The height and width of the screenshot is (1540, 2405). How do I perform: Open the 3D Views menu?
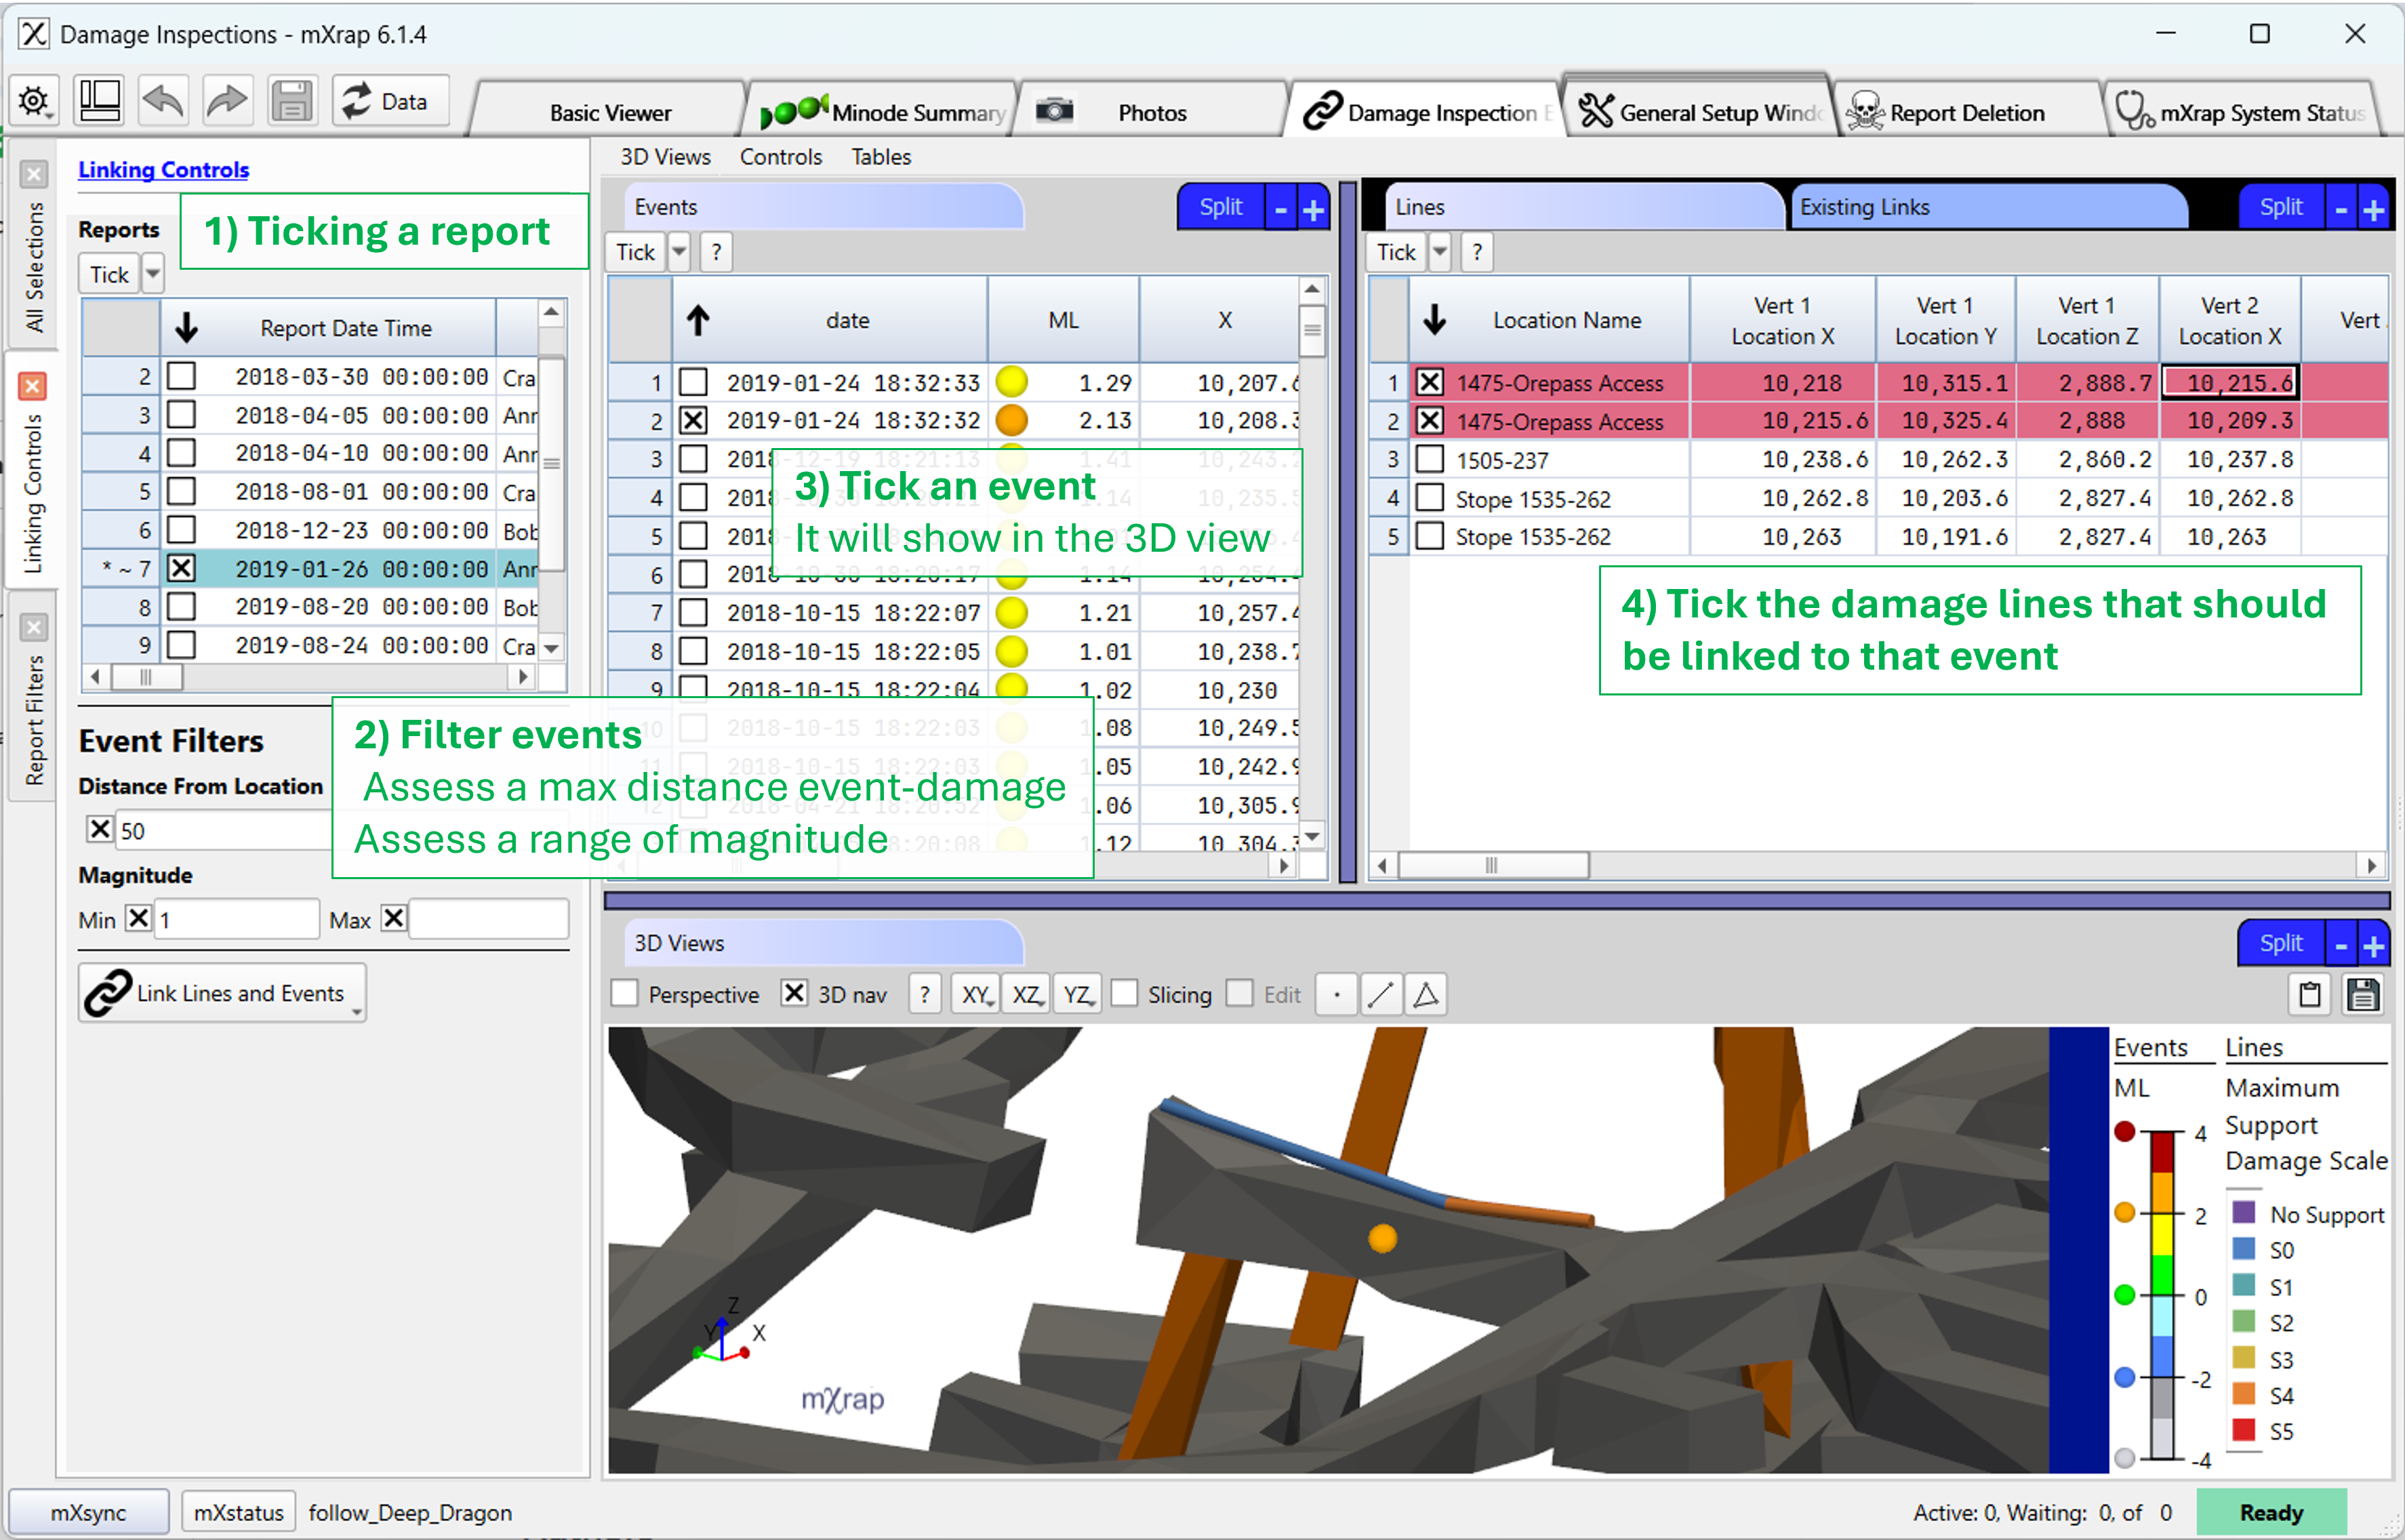[665, 157]
